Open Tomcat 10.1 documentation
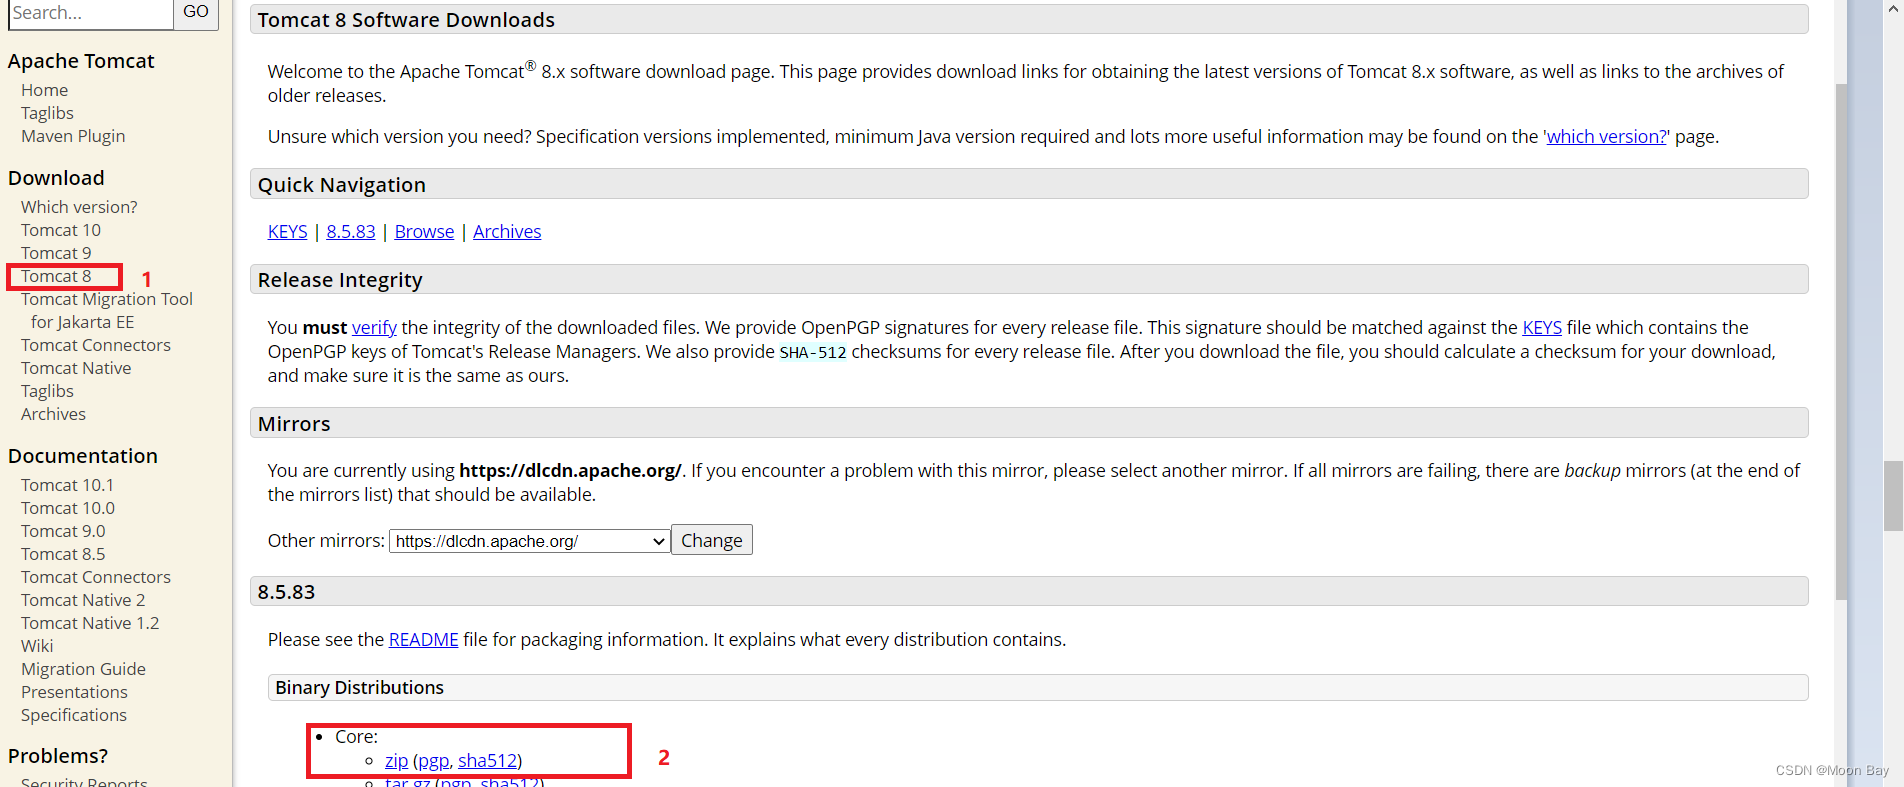 tap(67, 485)
